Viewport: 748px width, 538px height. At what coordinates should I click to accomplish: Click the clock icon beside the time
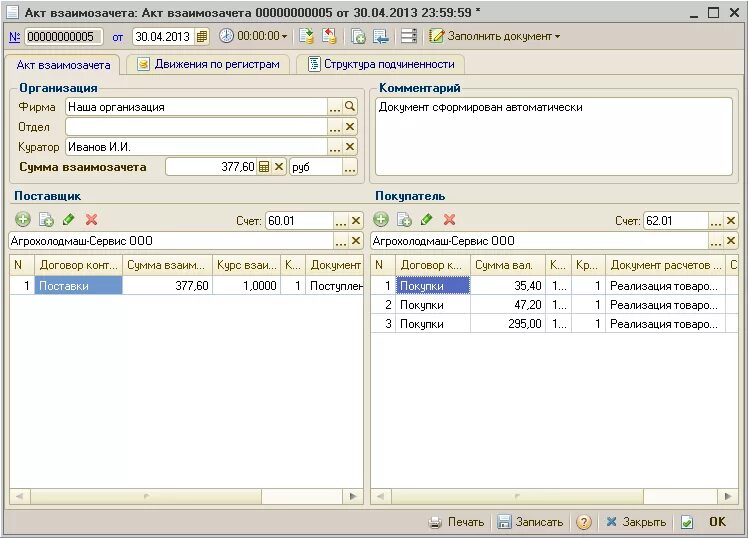click(226, 36)
